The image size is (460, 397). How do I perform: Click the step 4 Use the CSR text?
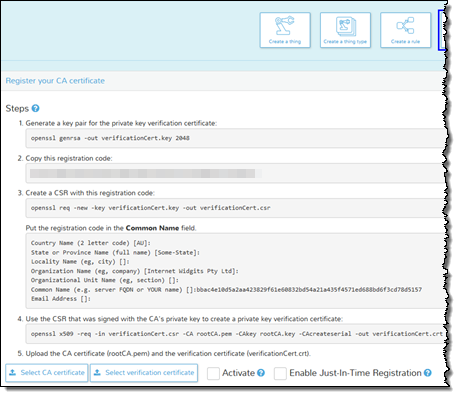(184, 319)
